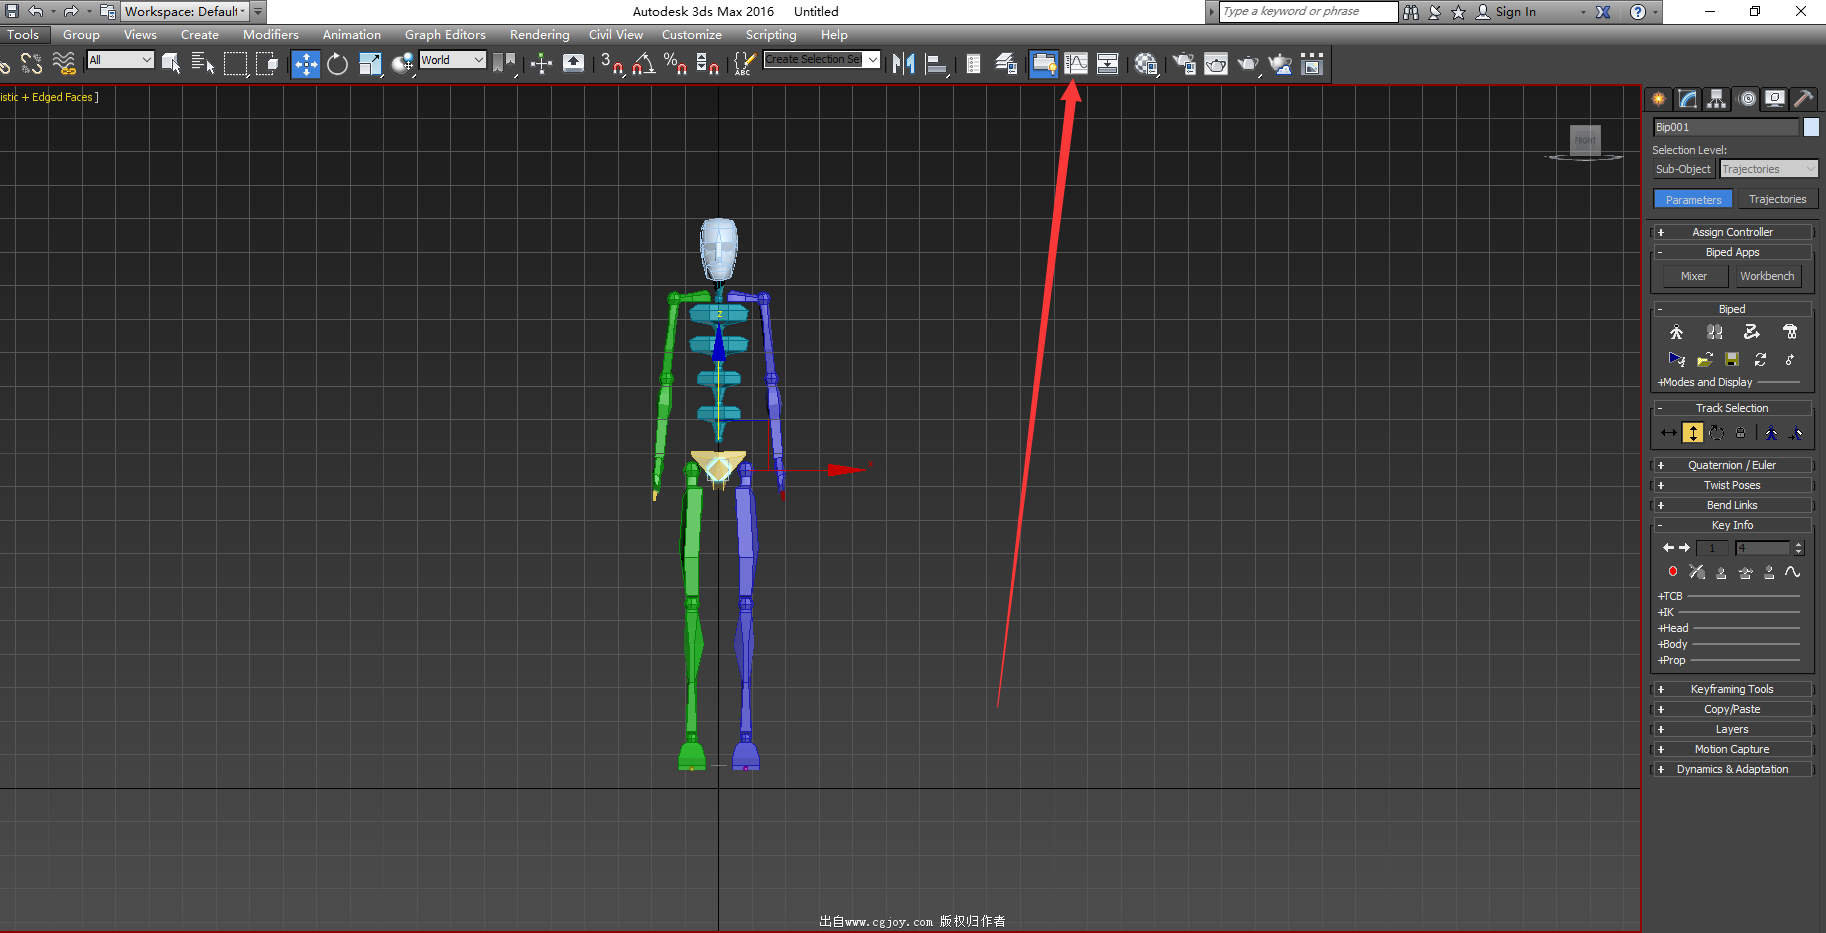
Task: Expand the Assign Controller rollout
Action: coord(1732,232)
